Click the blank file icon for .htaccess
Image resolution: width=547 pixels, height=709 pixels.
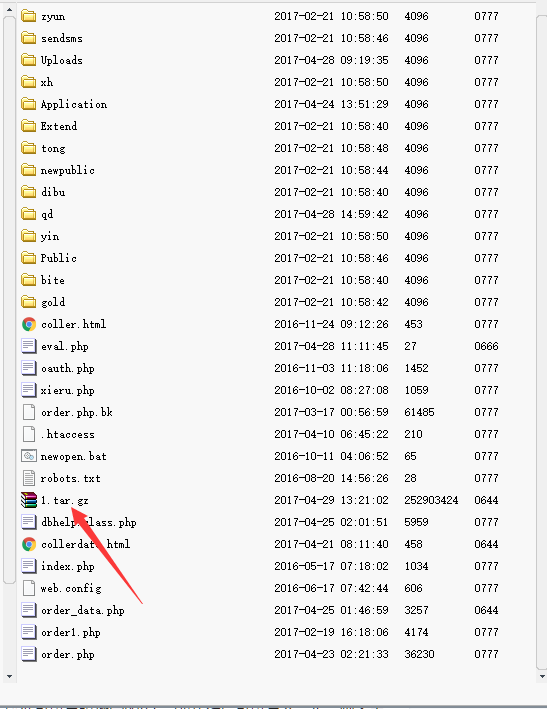click(29, 434)
